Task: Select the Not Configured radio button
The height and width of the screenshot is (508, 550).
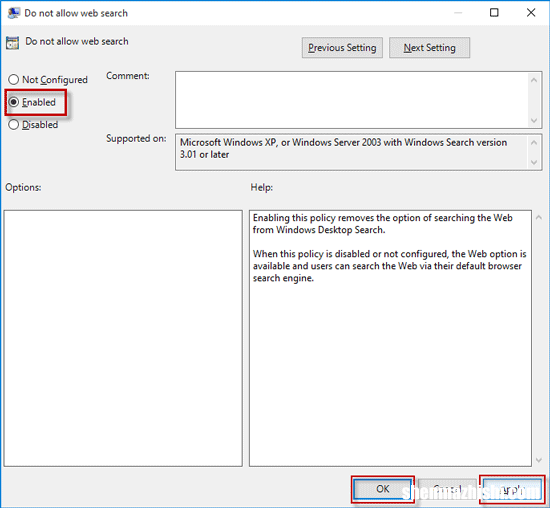Action: pyautogui.click(x=13, y=80)
